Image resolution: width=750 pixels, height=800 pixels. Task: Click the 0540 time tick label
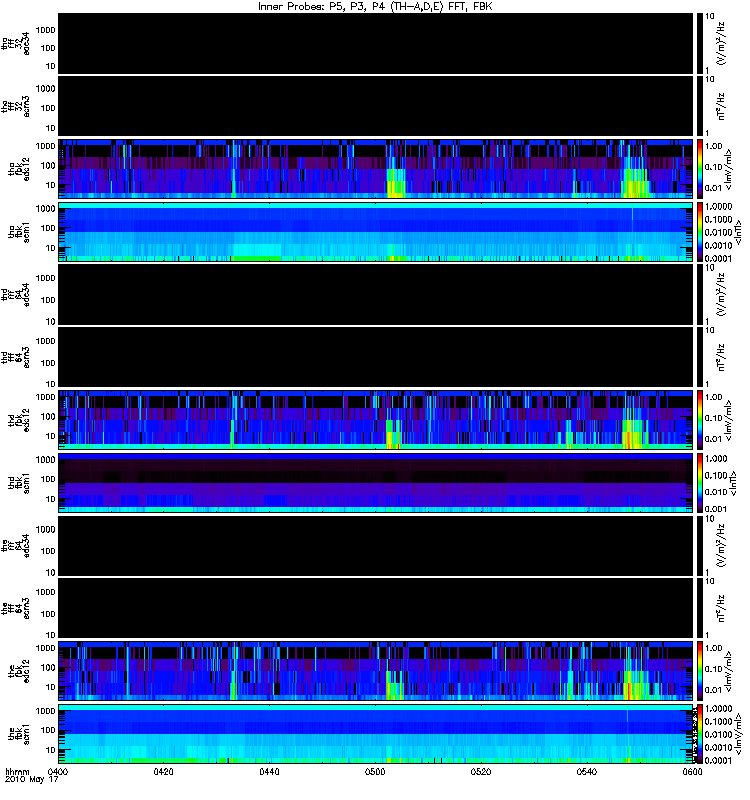pos(586,771)
